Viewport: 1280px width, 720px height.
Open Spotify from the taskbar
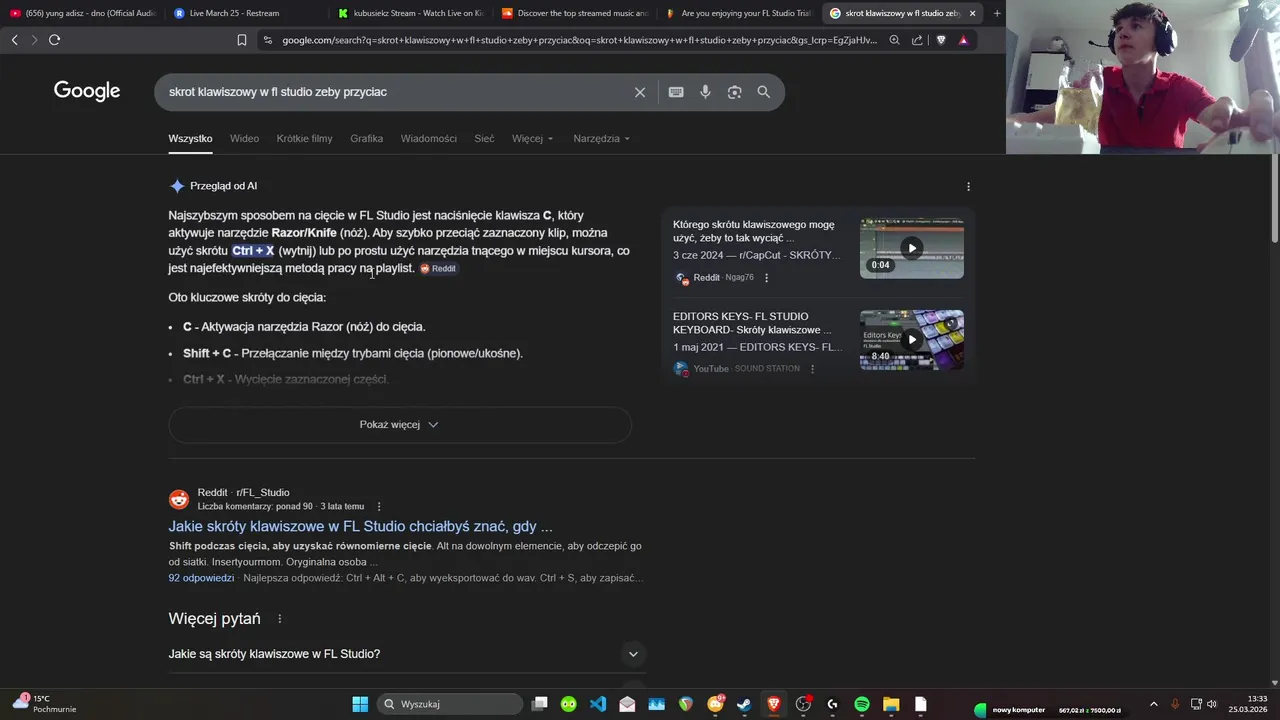[862, 704]
